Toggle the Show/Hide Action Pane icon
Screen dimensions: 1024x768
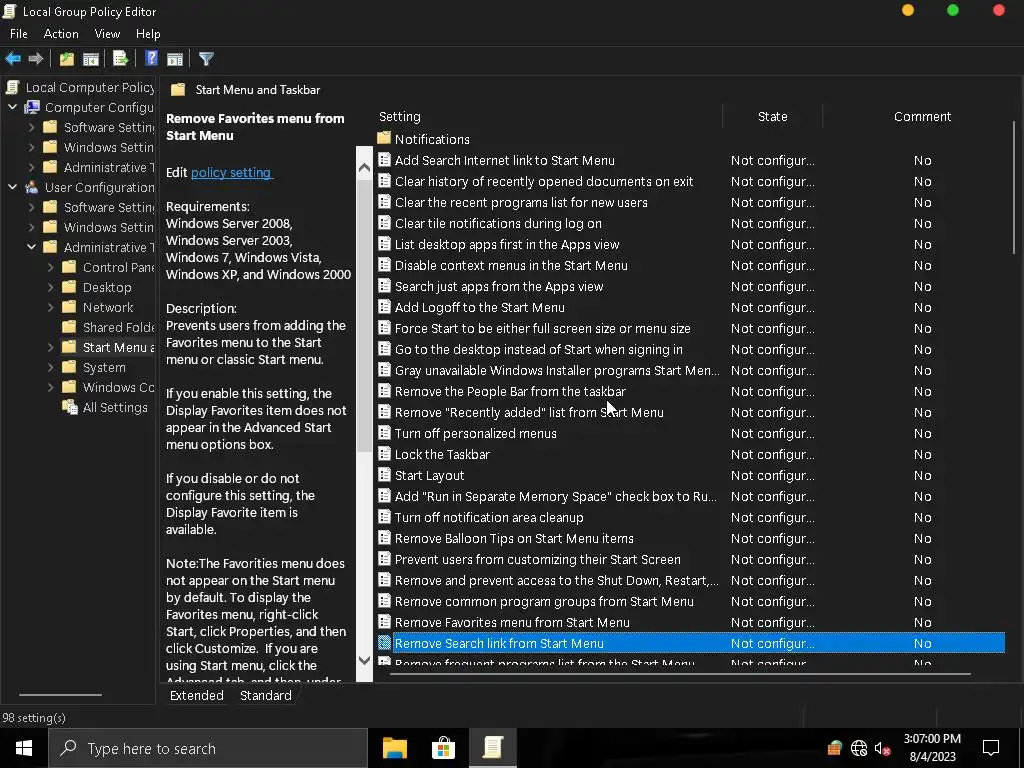[175, 59]
